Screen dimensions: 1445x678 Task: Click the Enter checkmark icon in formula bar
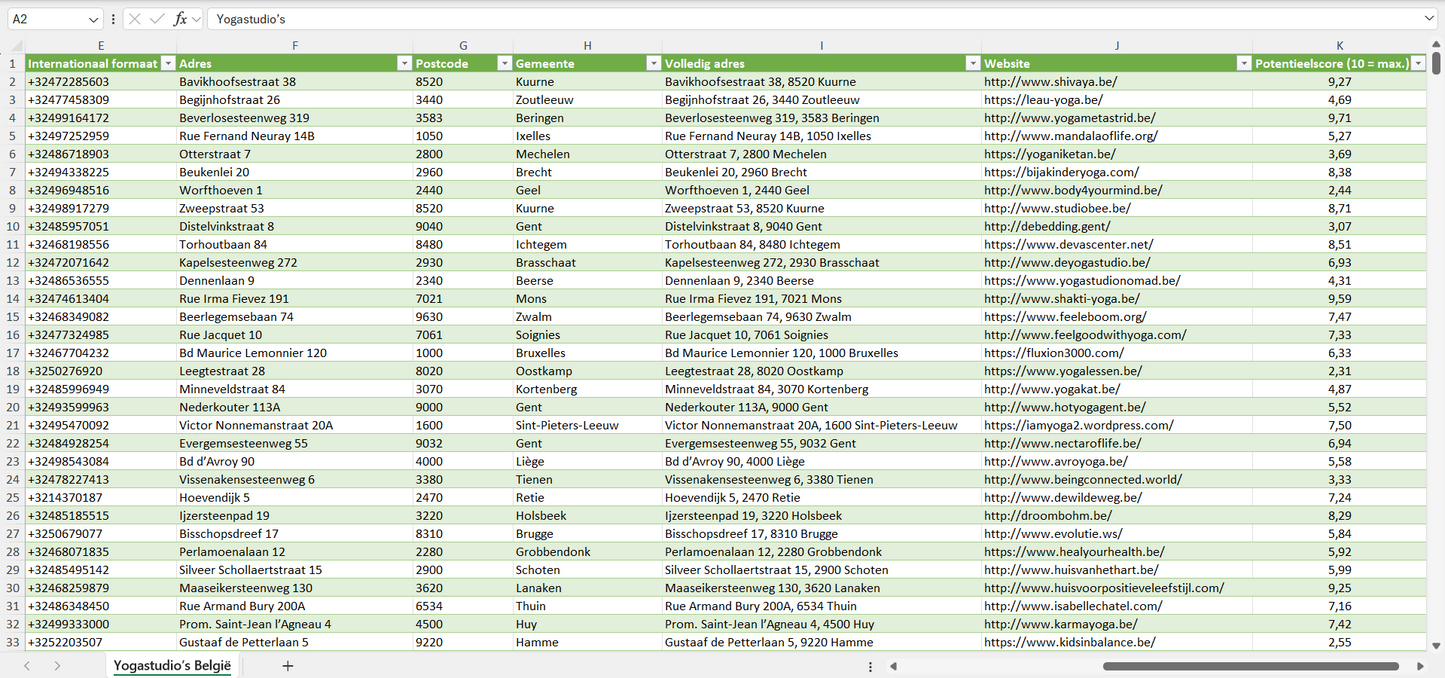click(x=157, y=19)
